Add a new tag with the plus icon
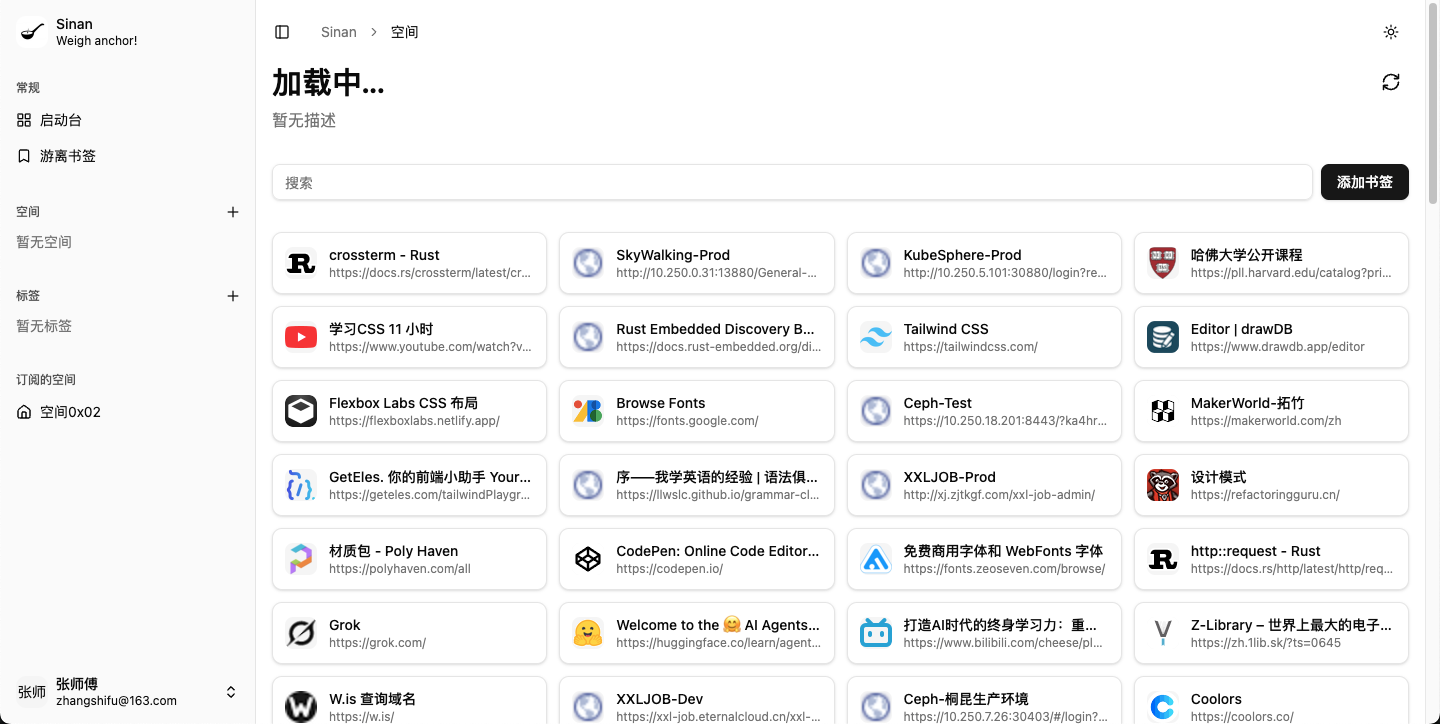This screenshot has height=724, width=1440. (x=233, y=296)
